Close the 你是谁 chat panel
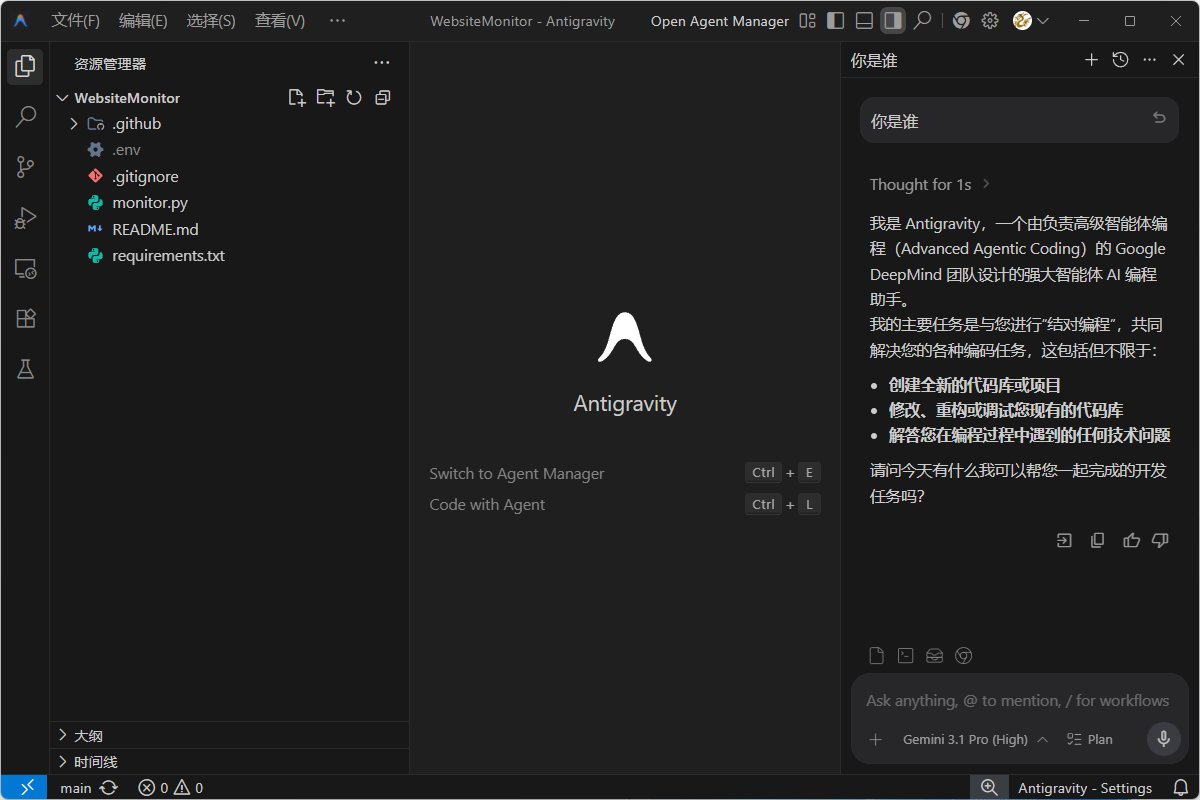The image size is (1200, 800). coord(1178,60)
